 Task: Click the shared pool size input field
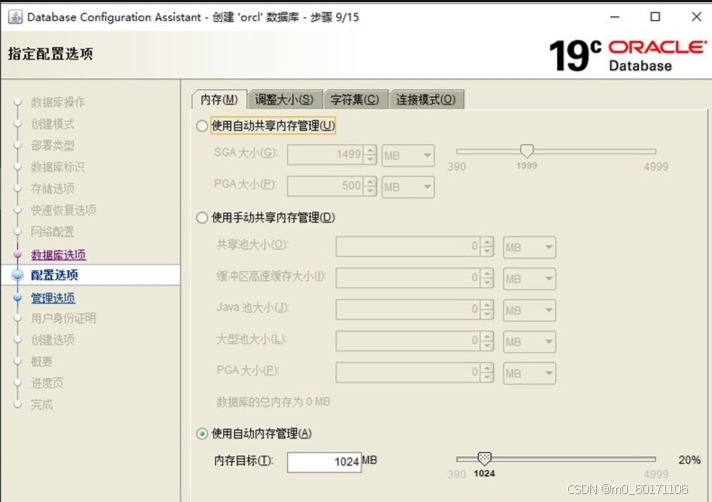click(x=408, y=246)
